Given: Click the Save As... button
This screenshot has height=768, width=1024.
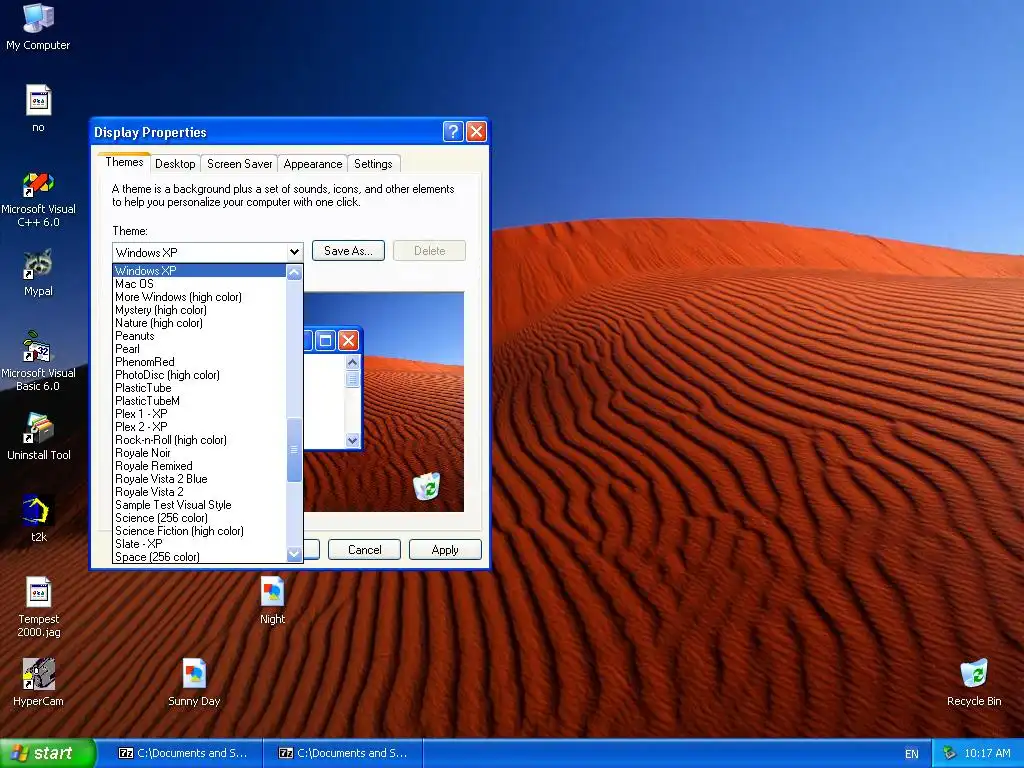Looking at the screenshot, I should click(348, 251).
